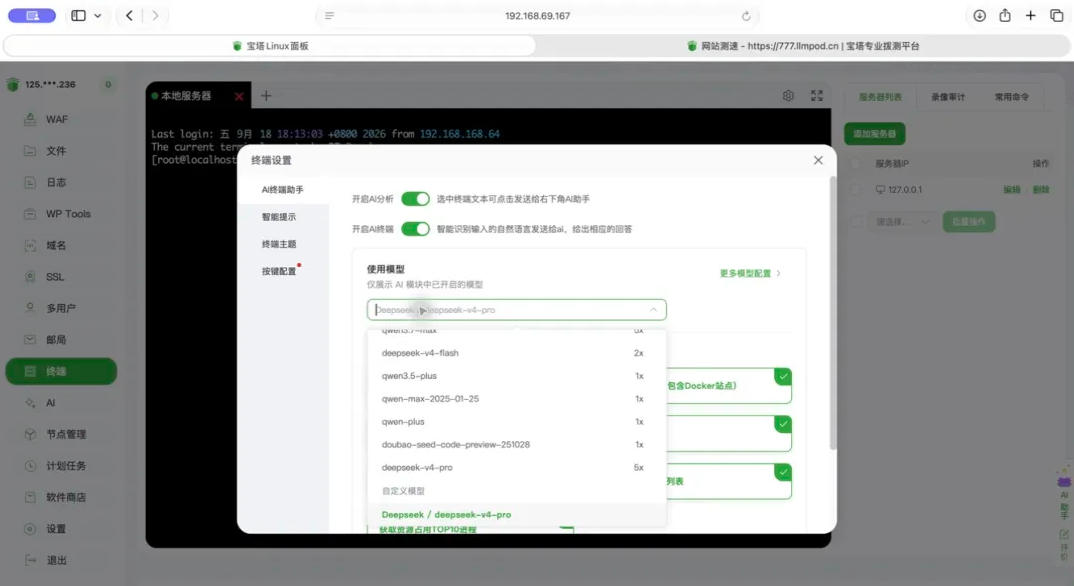The image size is (1074, 586).
Task: Open the 更多模型配置 link
Action: 750,273
